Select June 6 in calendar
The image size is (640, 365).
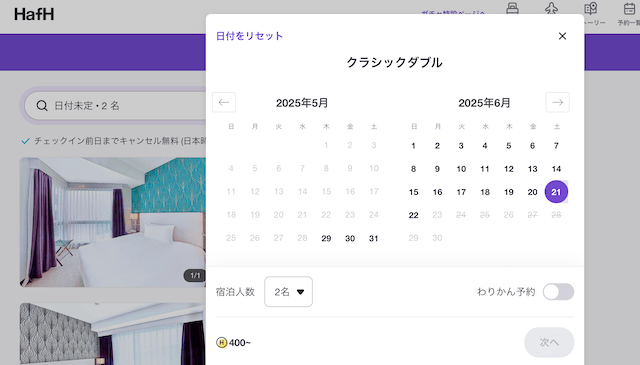click(x=532, y=146)
